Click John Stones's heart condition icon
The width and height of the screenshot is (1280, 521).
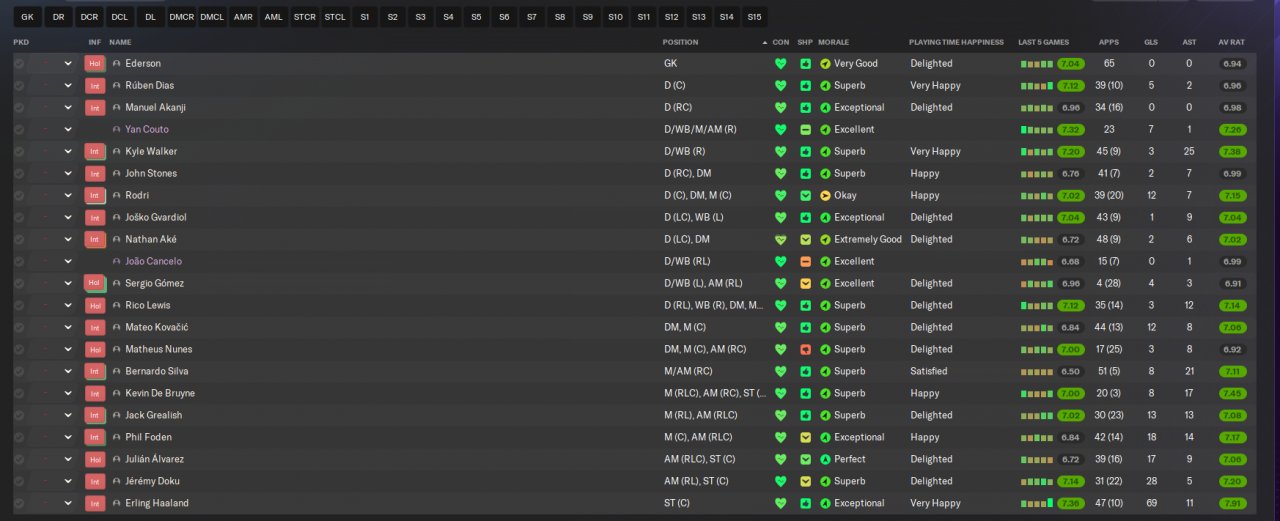coord(781,173)
